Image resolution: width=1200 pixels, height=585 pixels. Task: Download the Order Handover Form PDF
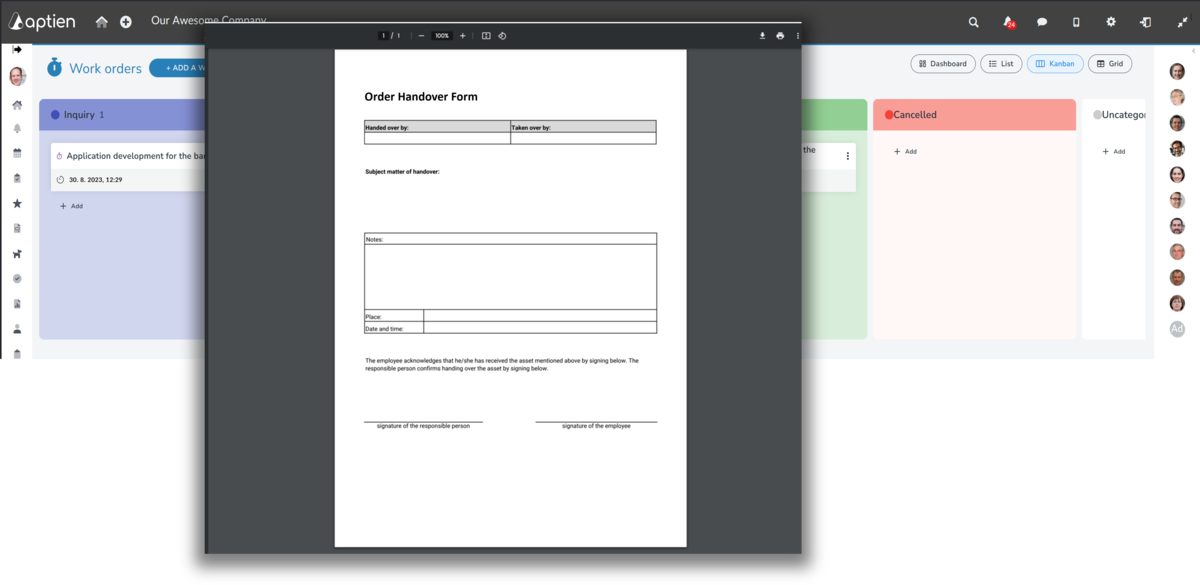point(762,36)
